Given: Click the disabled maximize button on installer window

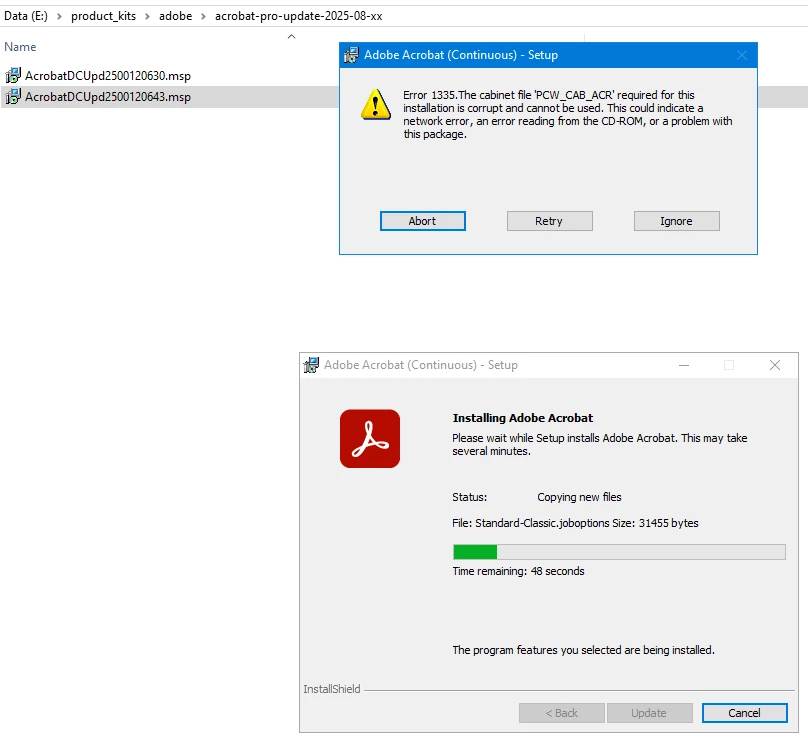Looking at the screenshot, I should point(729,365).
